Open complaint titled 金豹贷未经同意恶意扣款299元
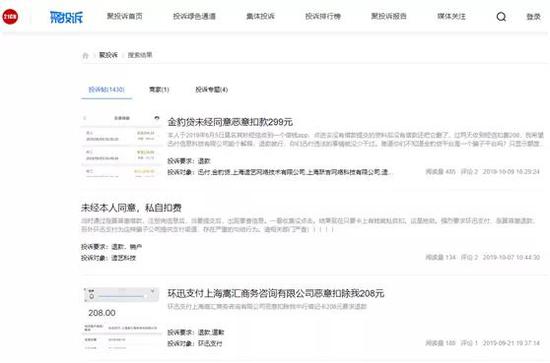The height and width of the screenshot is (363, 550). point(230,122)
